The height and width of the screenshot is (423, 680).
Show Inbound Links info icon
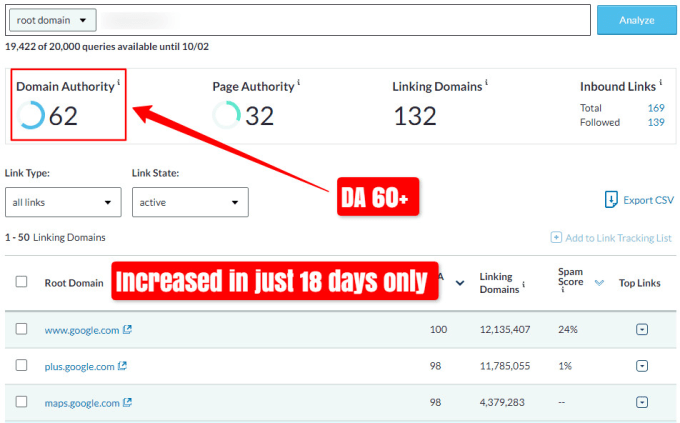[x=660, y=82]
